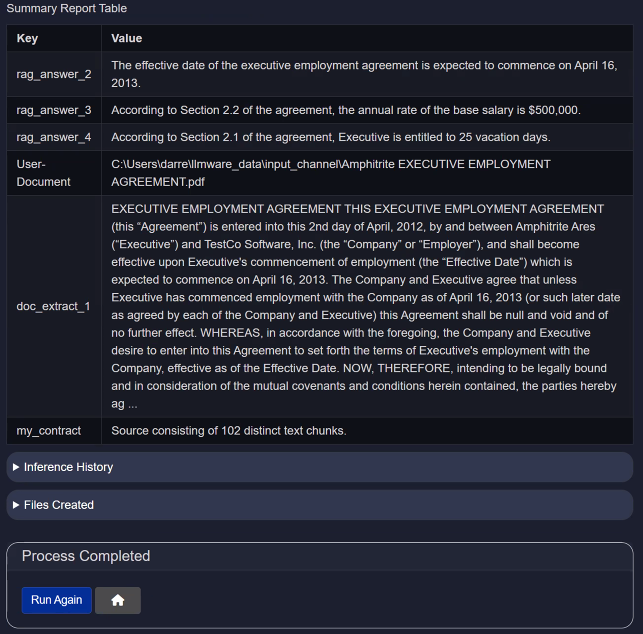
Task: Click the base salary $500,000 answer
Action: pos(345,110)
